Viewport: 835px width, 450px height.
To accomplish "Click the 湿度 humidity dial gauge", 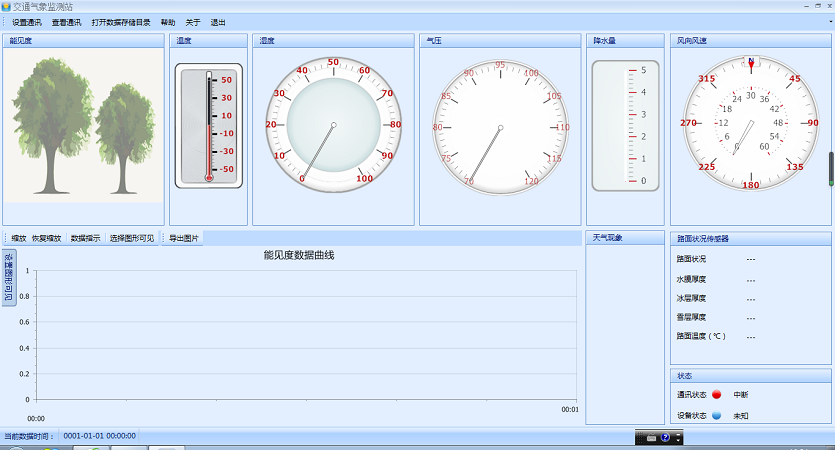I will coord(333,125).
